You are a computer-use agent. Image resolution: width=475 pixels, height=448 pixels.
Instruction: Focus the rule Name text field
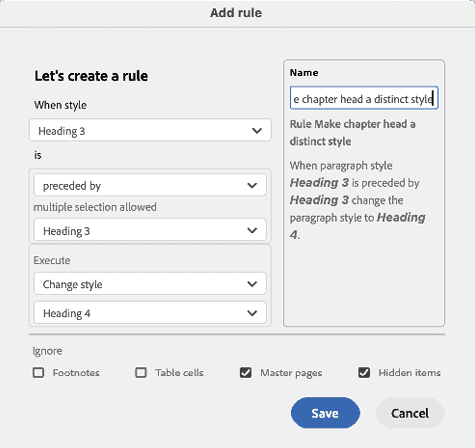click(364, 98)
